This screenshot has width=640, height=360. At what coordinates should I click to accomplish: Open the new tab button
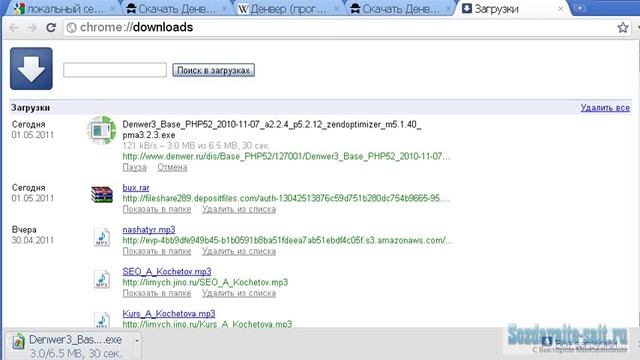tap(579, 8)
